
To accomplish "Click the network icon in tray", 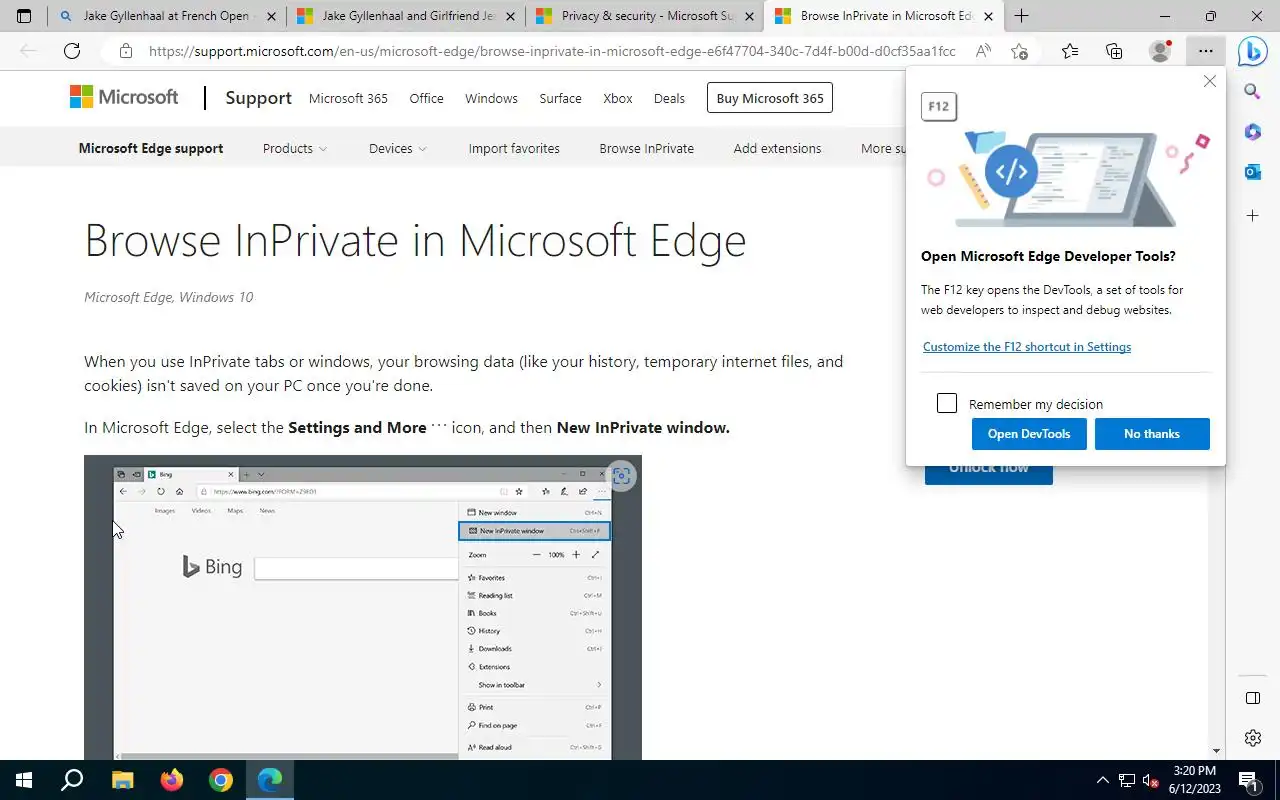I will [x=1126, y=780].
